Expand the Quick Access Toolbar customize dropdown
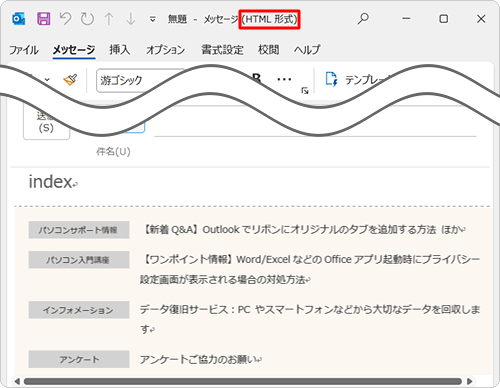500x388 pixels. pos(153,19)
